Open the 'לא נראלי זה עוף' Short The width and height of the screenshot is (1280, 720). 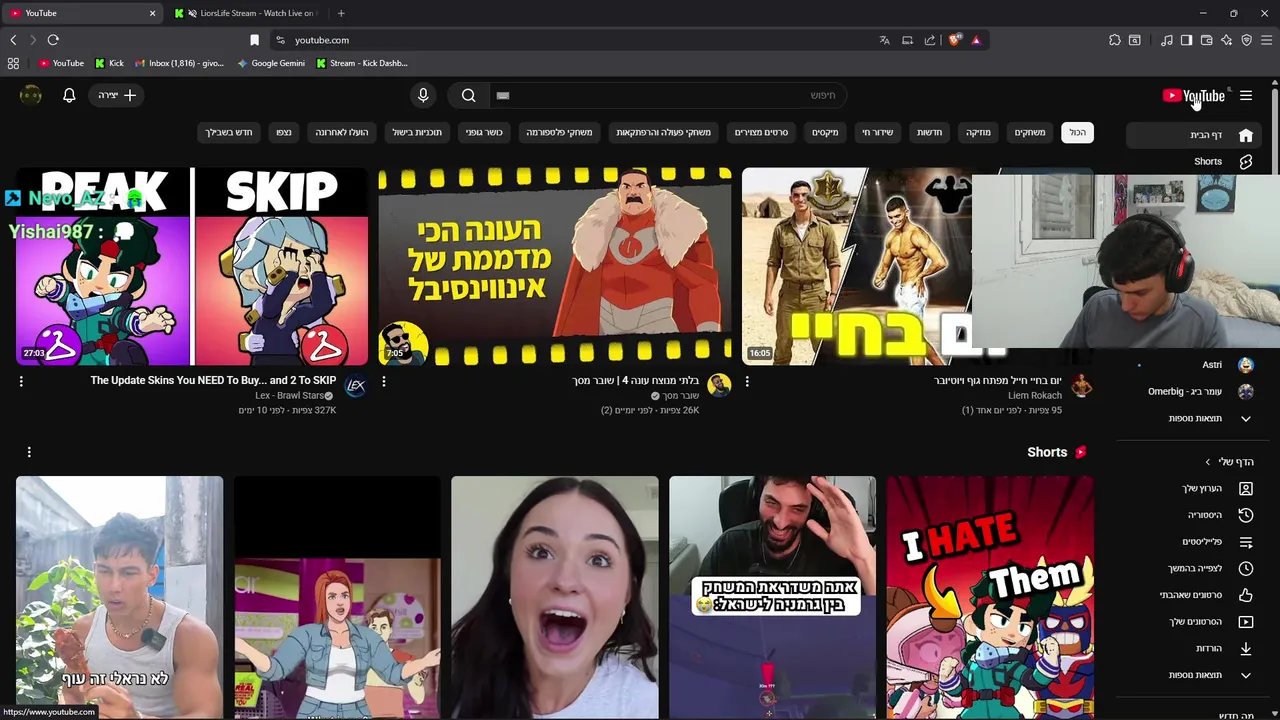point(119,597)
